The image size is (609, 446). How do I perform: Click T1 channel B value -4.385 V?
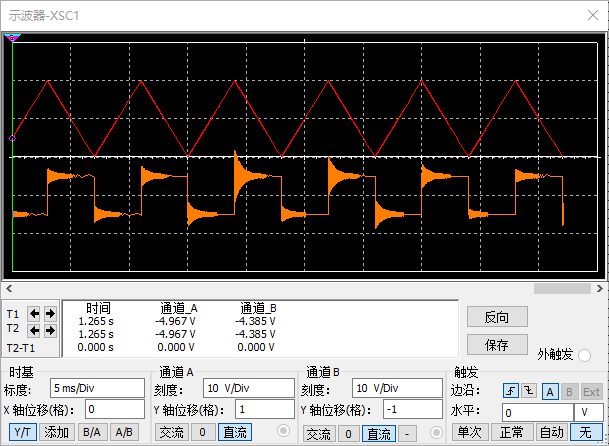[255, 321]
